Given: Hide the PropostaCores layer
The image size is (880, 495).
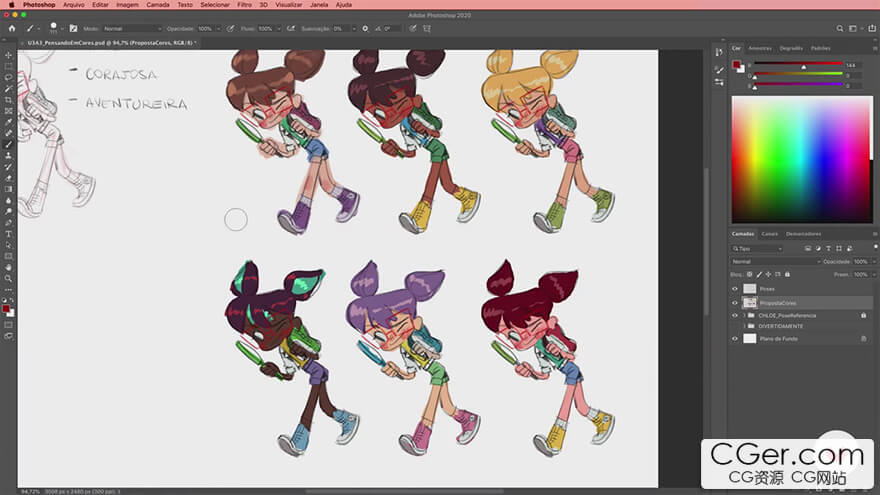Looking at the screenshot, I should pos(735,303).
